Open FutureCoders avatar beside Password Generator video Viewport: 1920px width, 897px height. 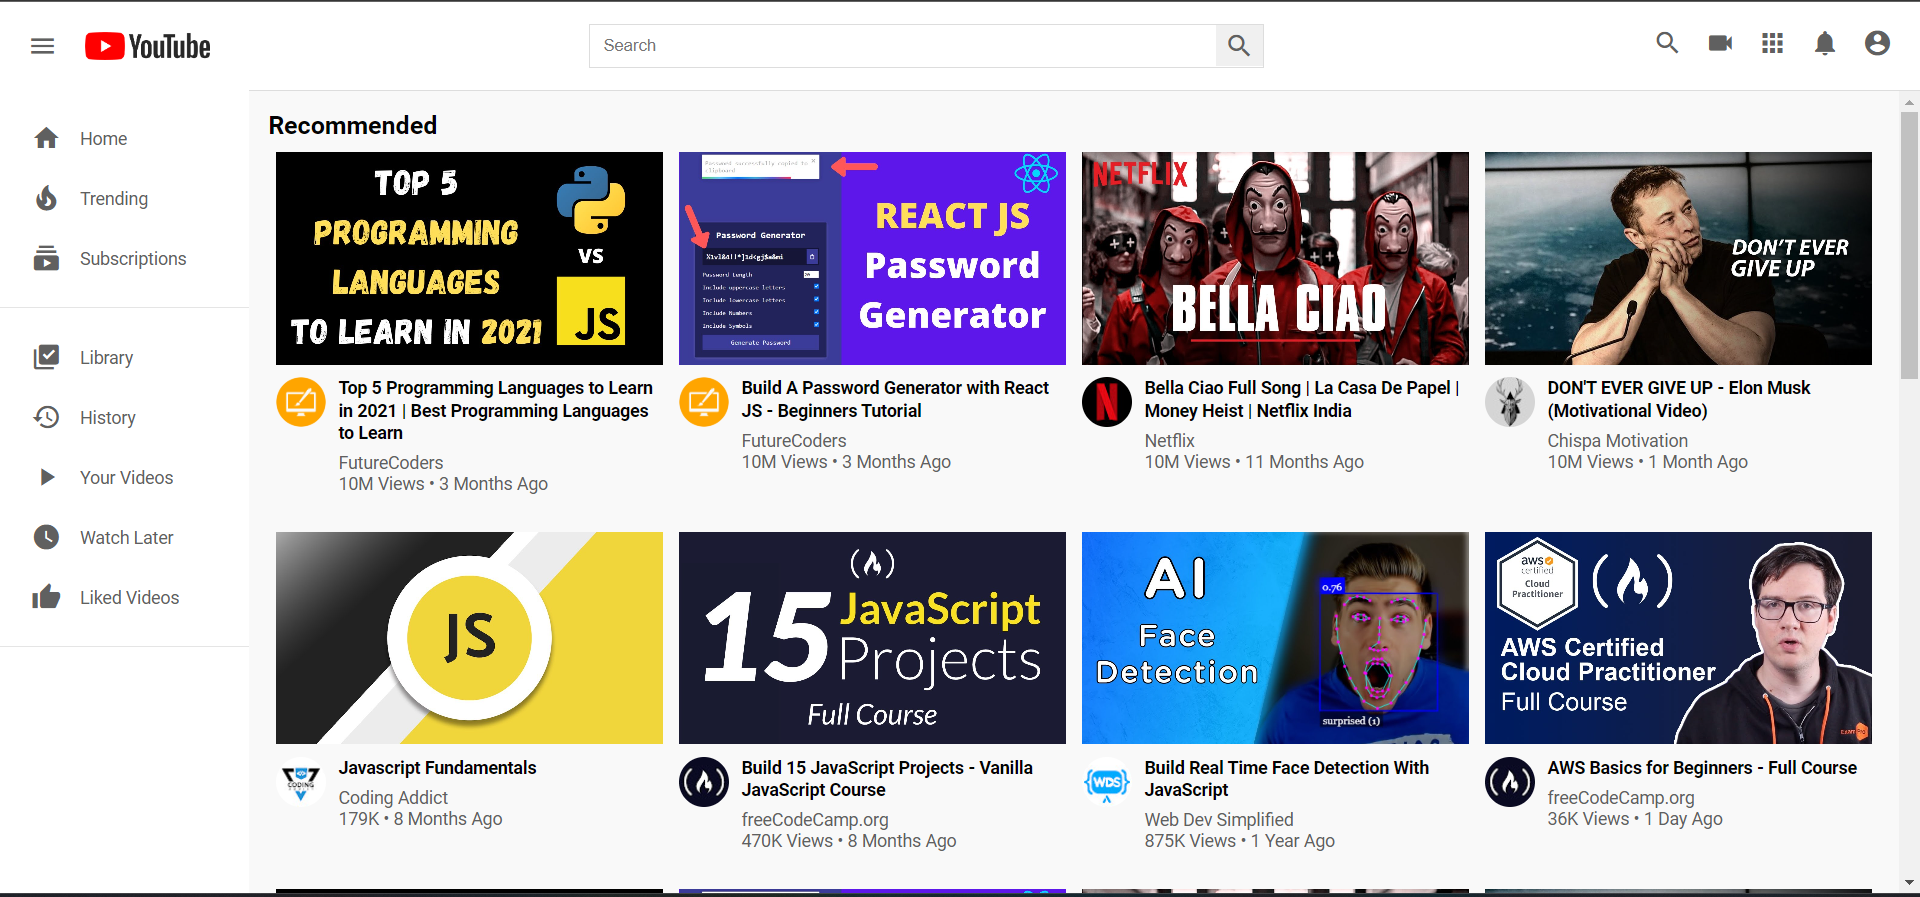click(x=704, y=402)
